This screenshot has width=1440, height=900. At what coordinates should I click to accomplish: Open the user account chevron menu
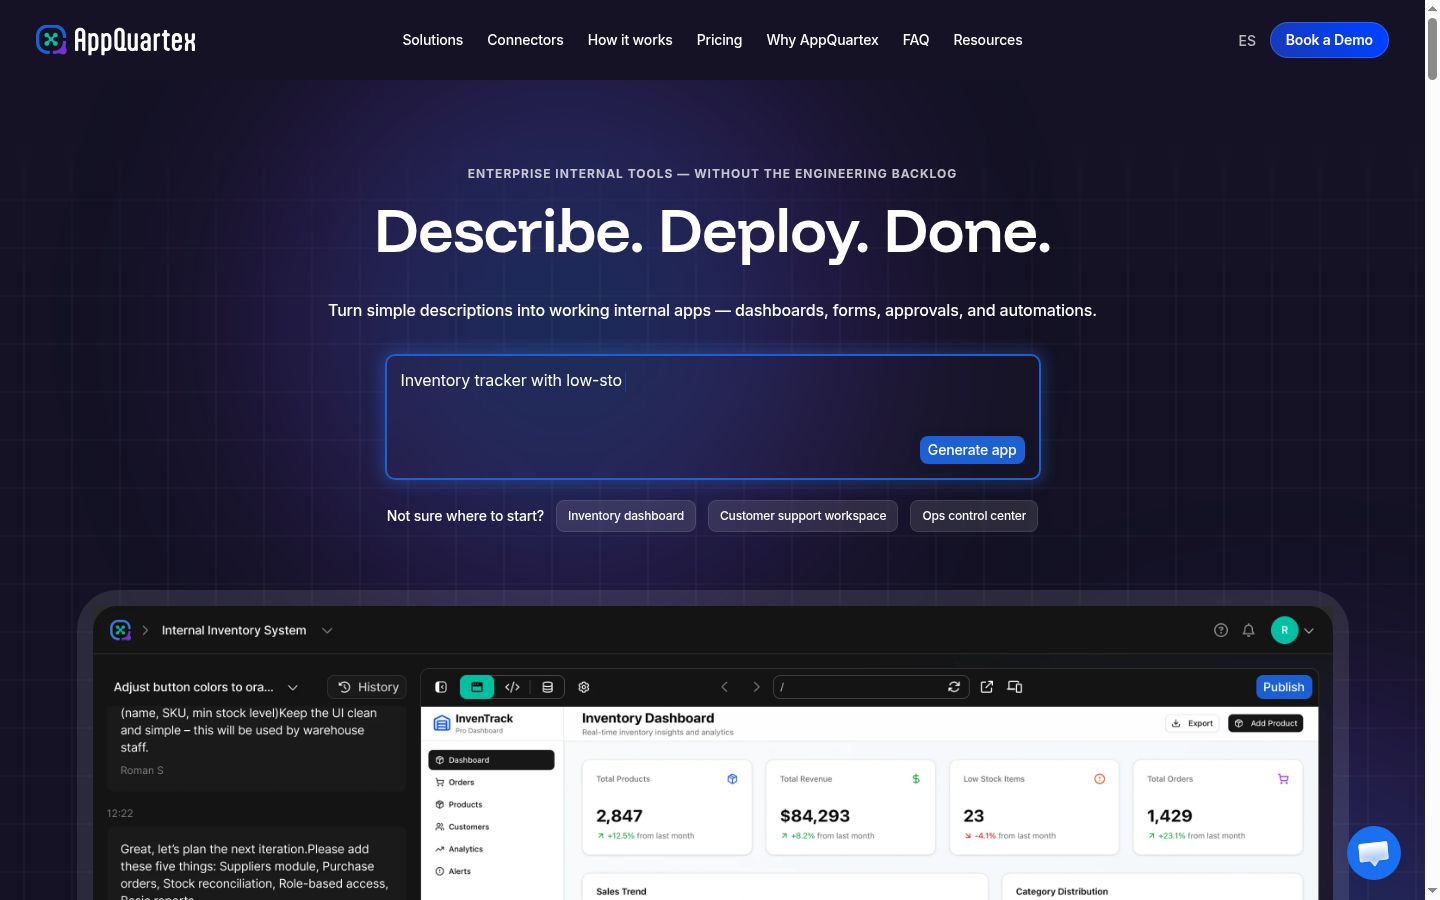tap(1309, 631)
